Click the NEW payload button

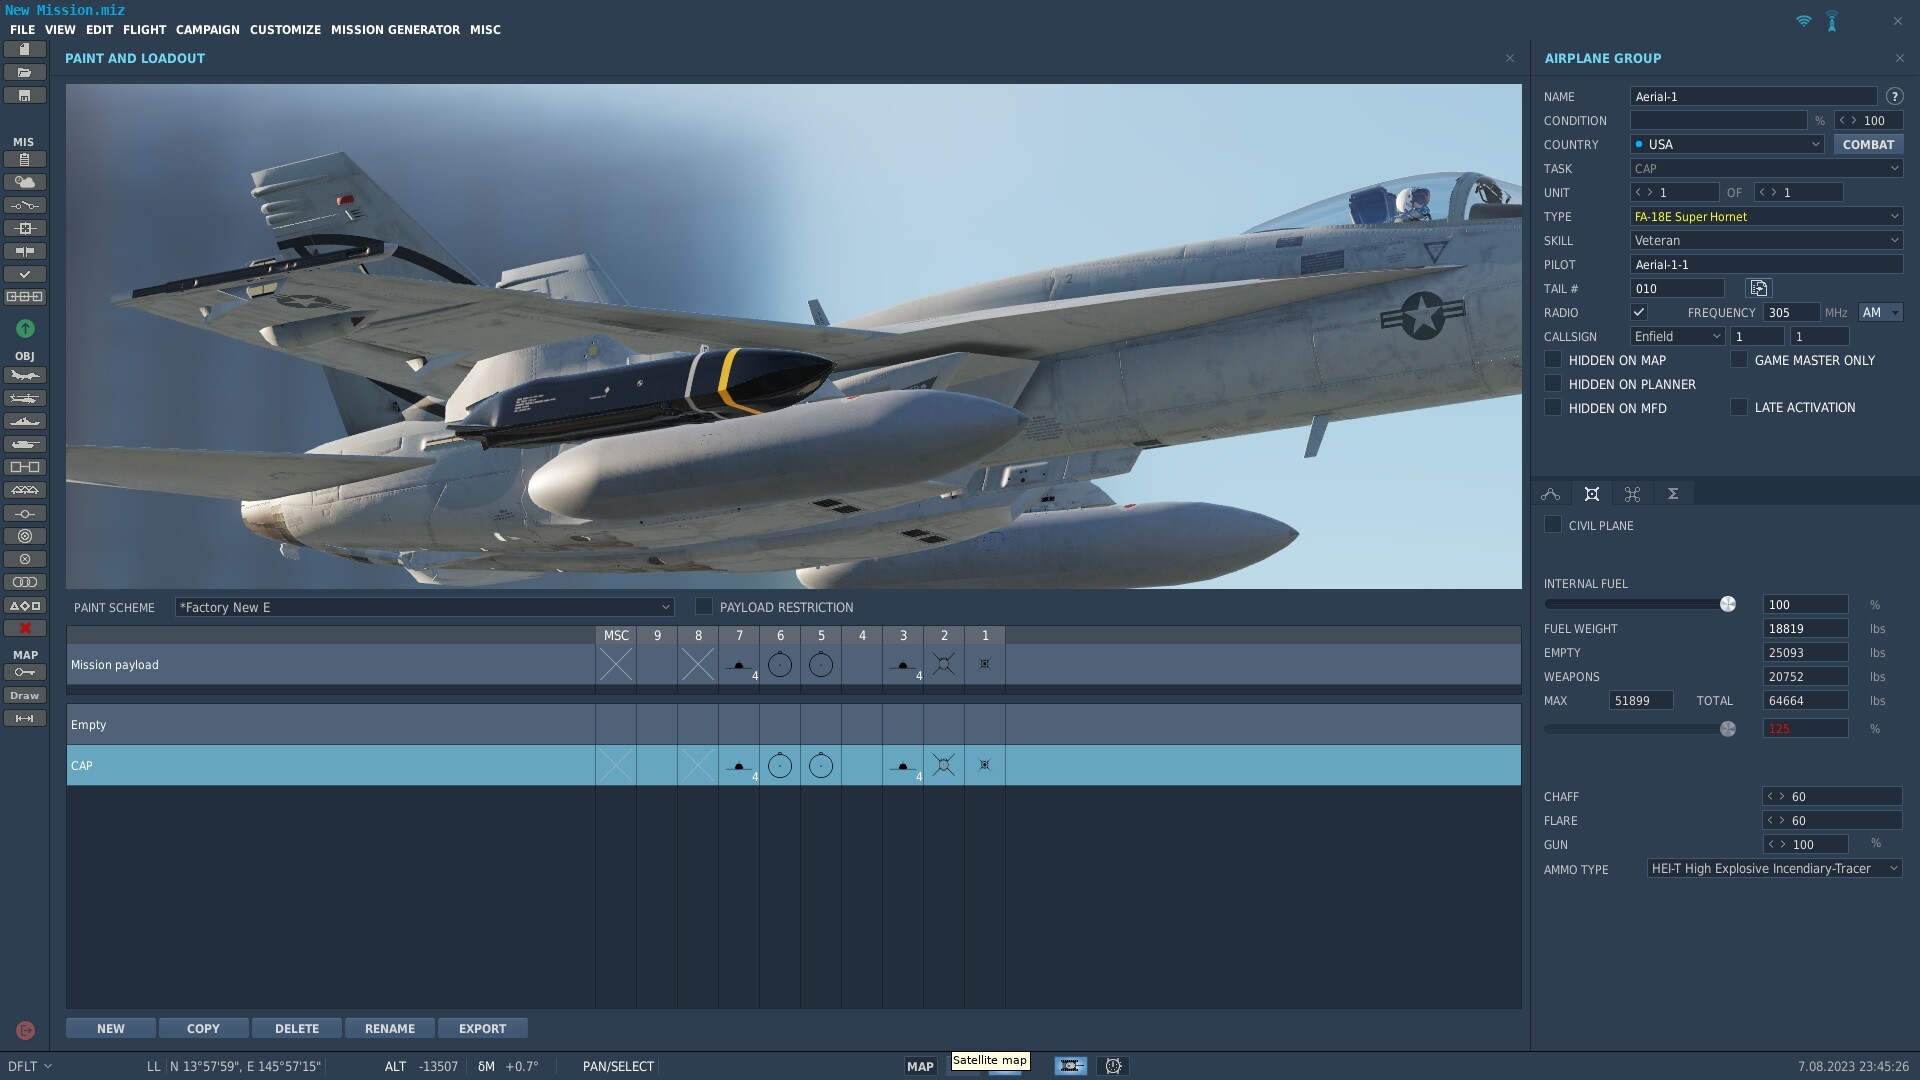click(111, 1028)
